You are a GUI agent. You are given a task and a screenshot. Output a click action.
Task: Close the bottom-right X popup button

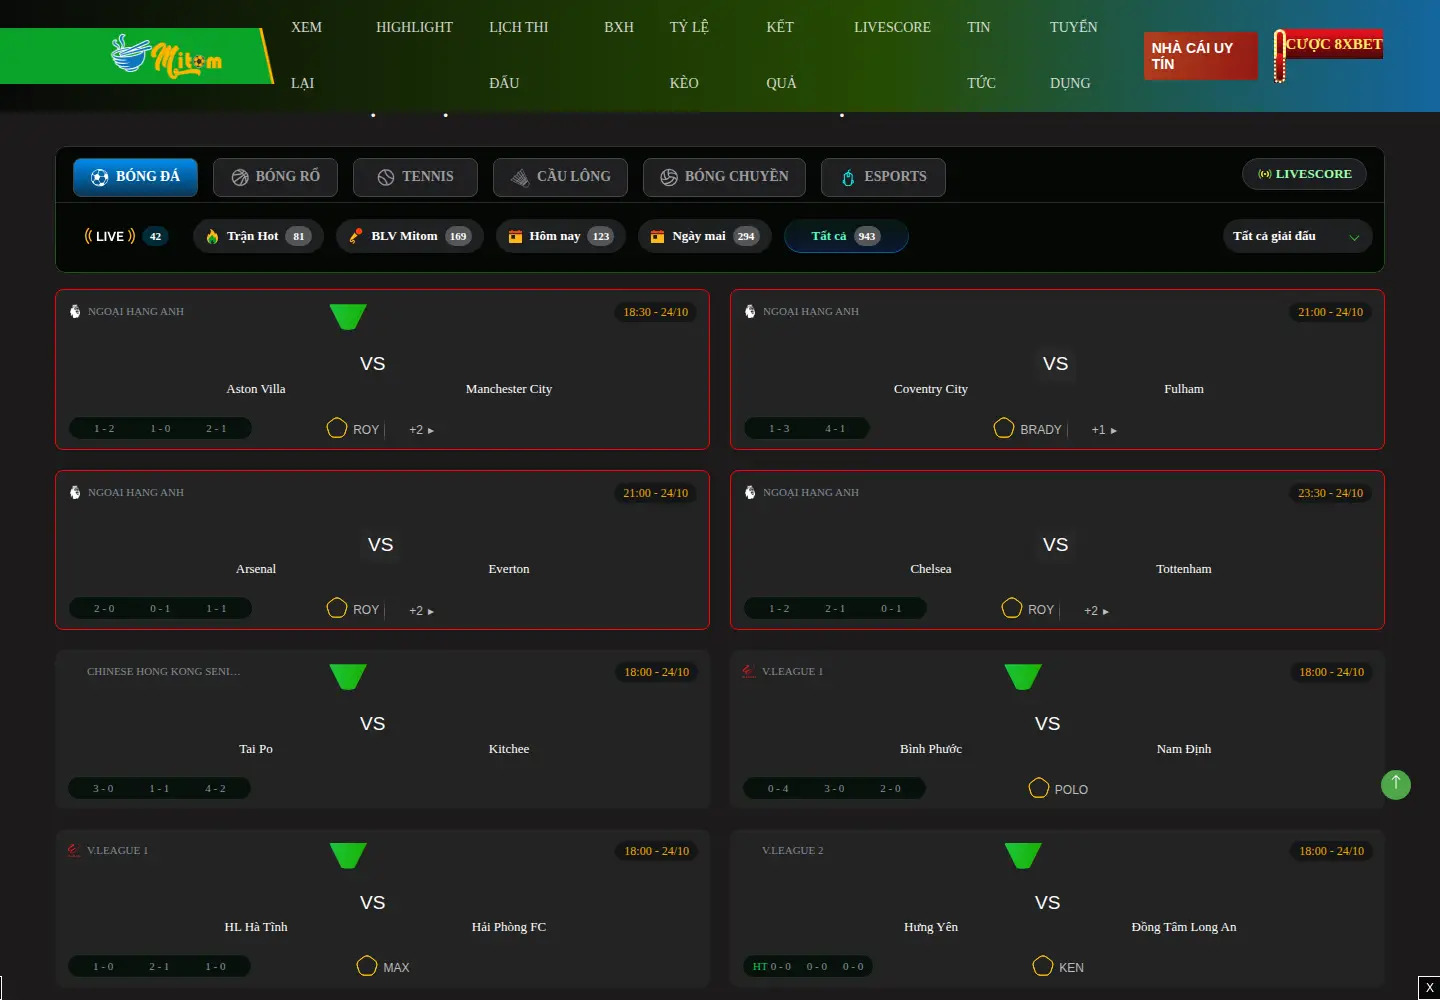[1429, 988]
